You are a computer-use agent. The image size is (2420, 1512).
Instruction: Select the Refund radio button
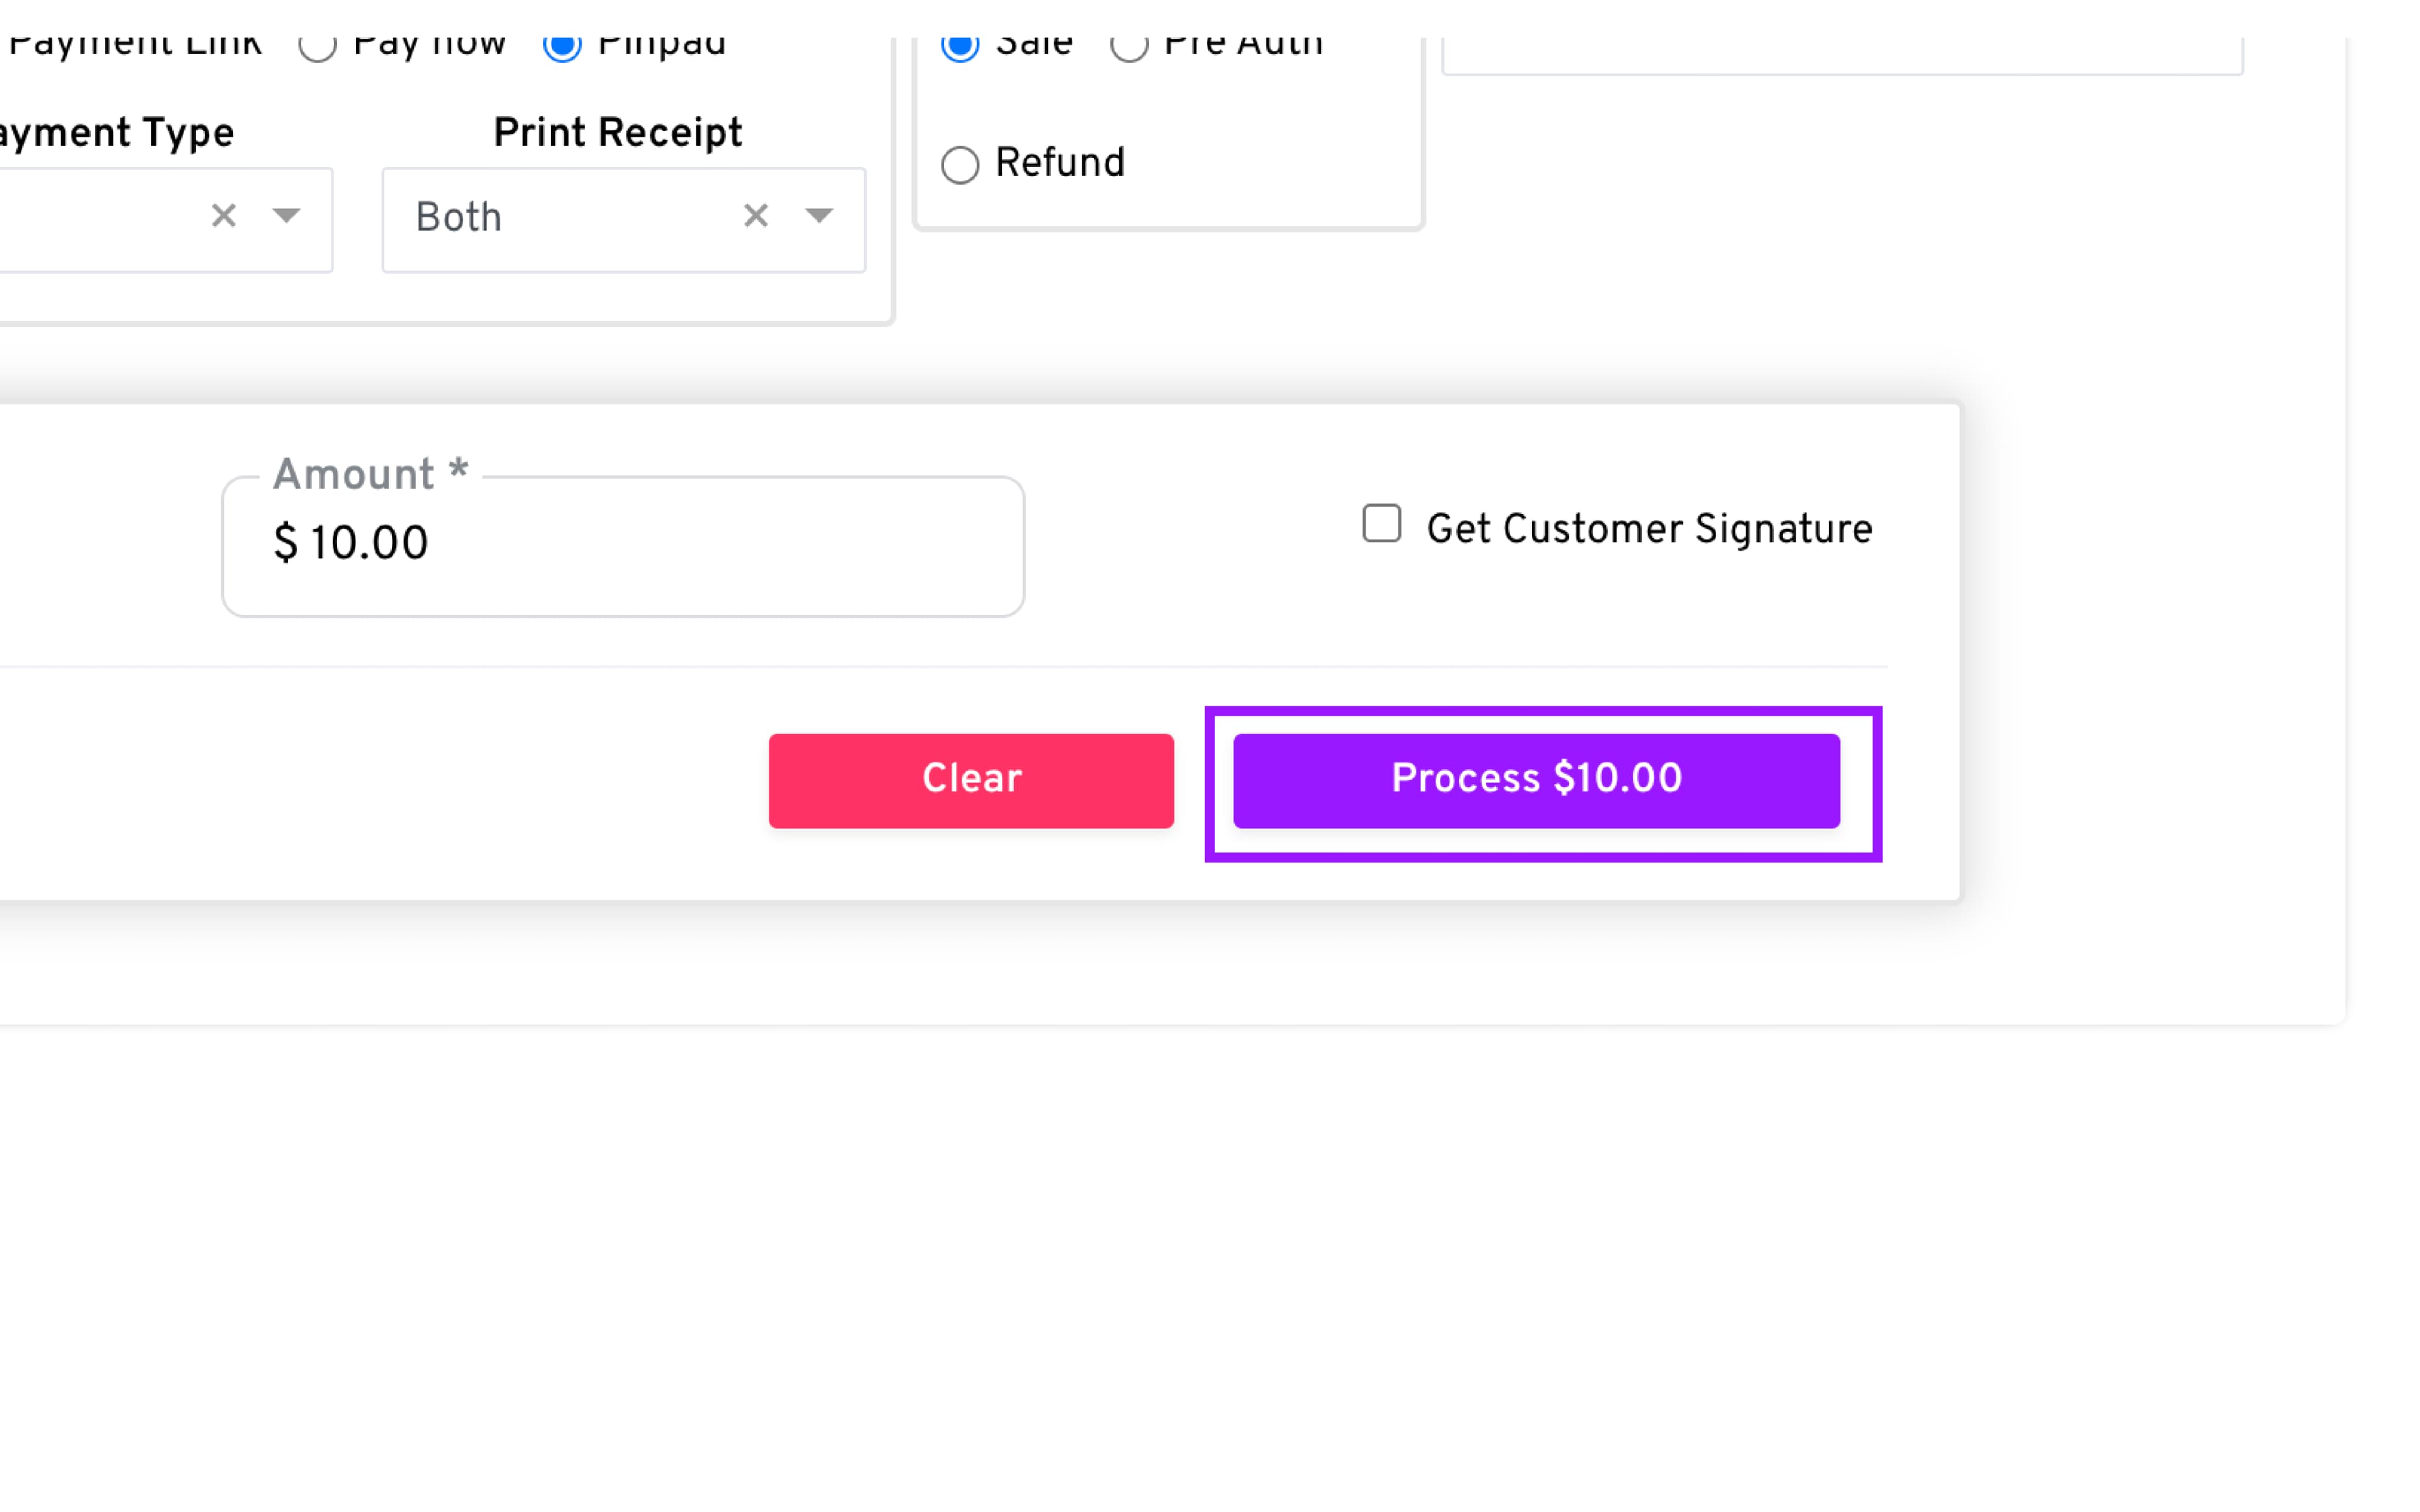[960, 165]
